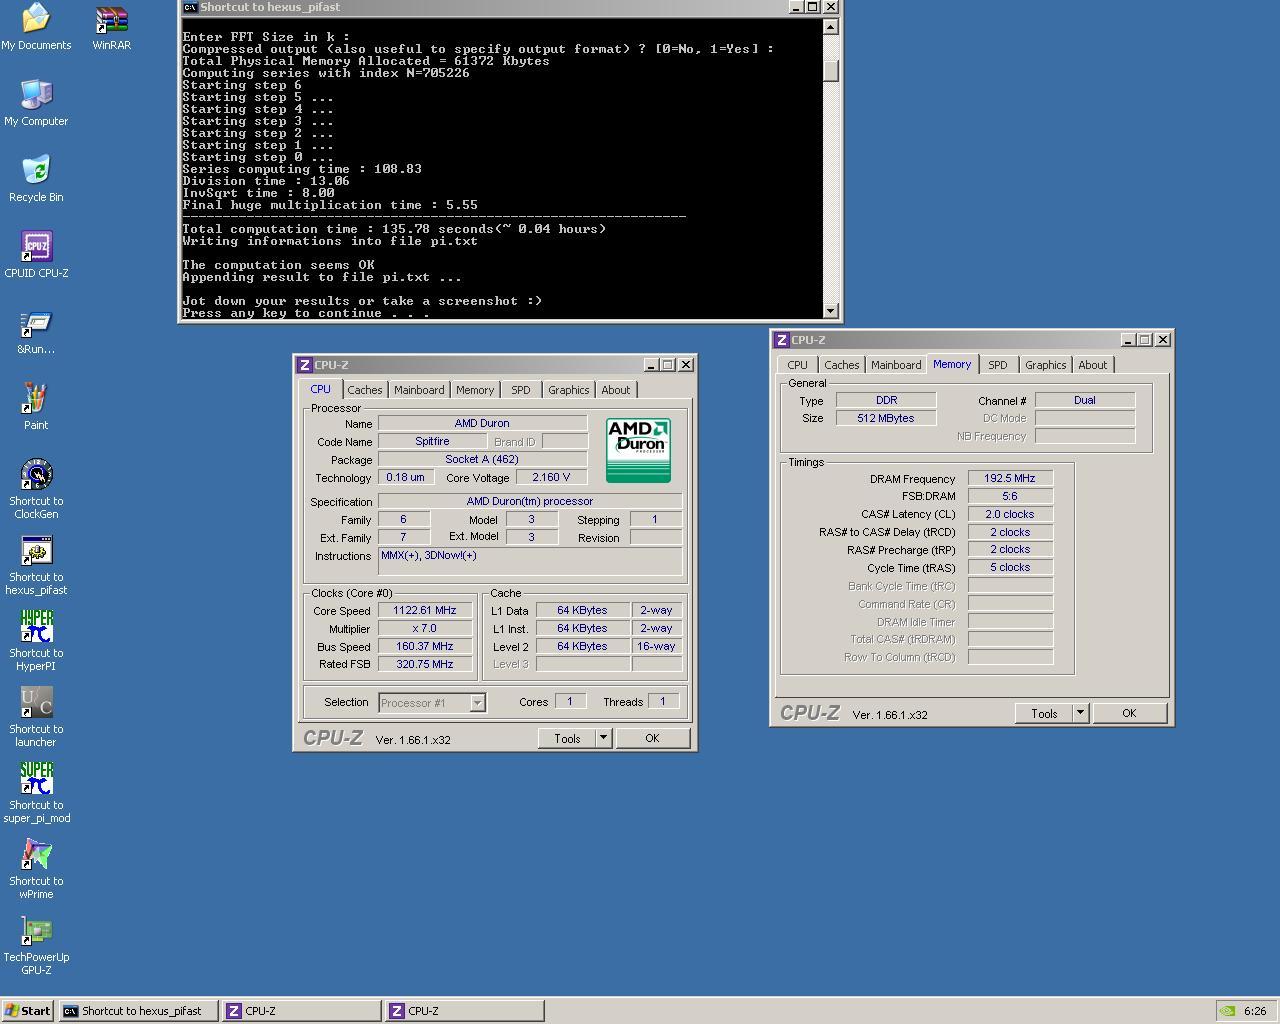This screenshot has width=1280, height=1024.
Task: Open Mainboard tab in Memory window
Action: pos(896,365)
